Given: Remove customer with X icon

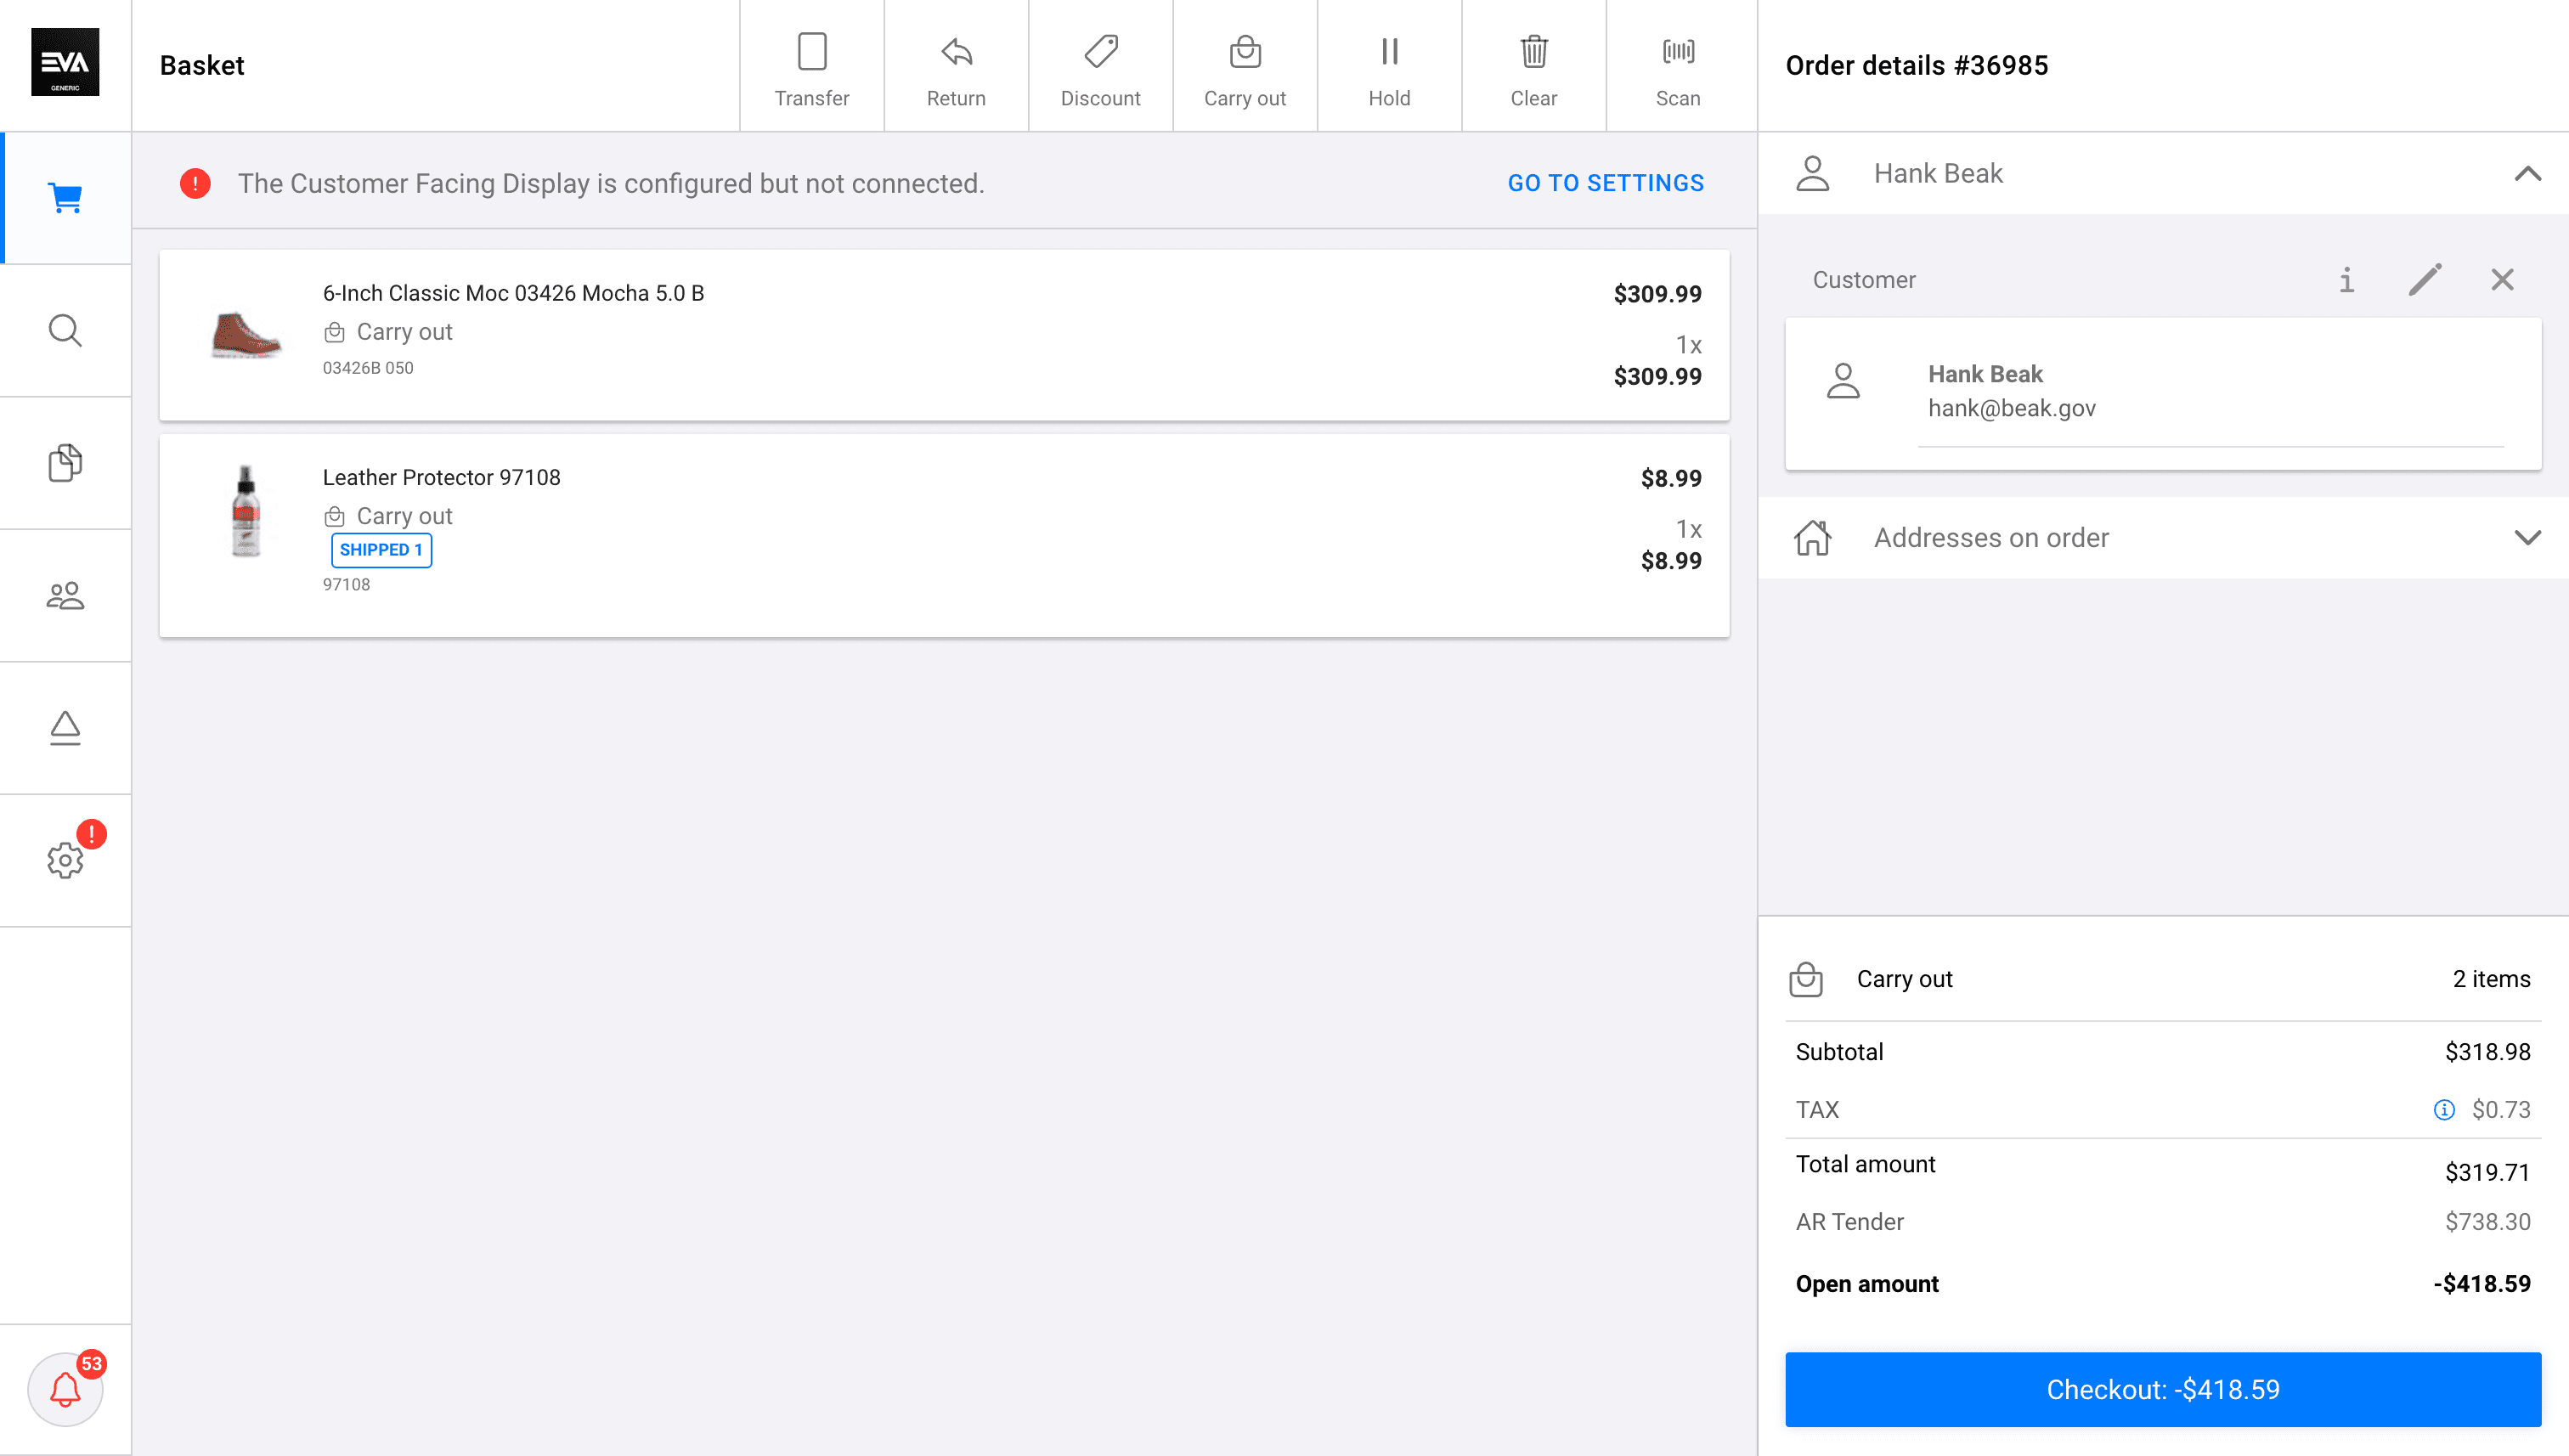Looking at the screenshot, I should pyautogui.click(x=2502, y=280).
